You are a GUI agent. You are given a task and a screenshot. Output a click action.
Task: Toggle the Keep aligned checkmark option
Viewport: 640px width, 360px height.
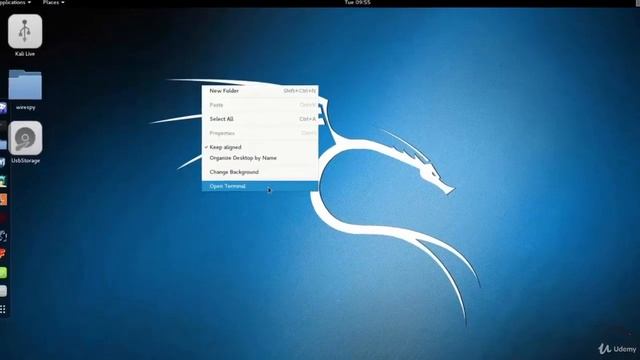click(x=260, y=147)
